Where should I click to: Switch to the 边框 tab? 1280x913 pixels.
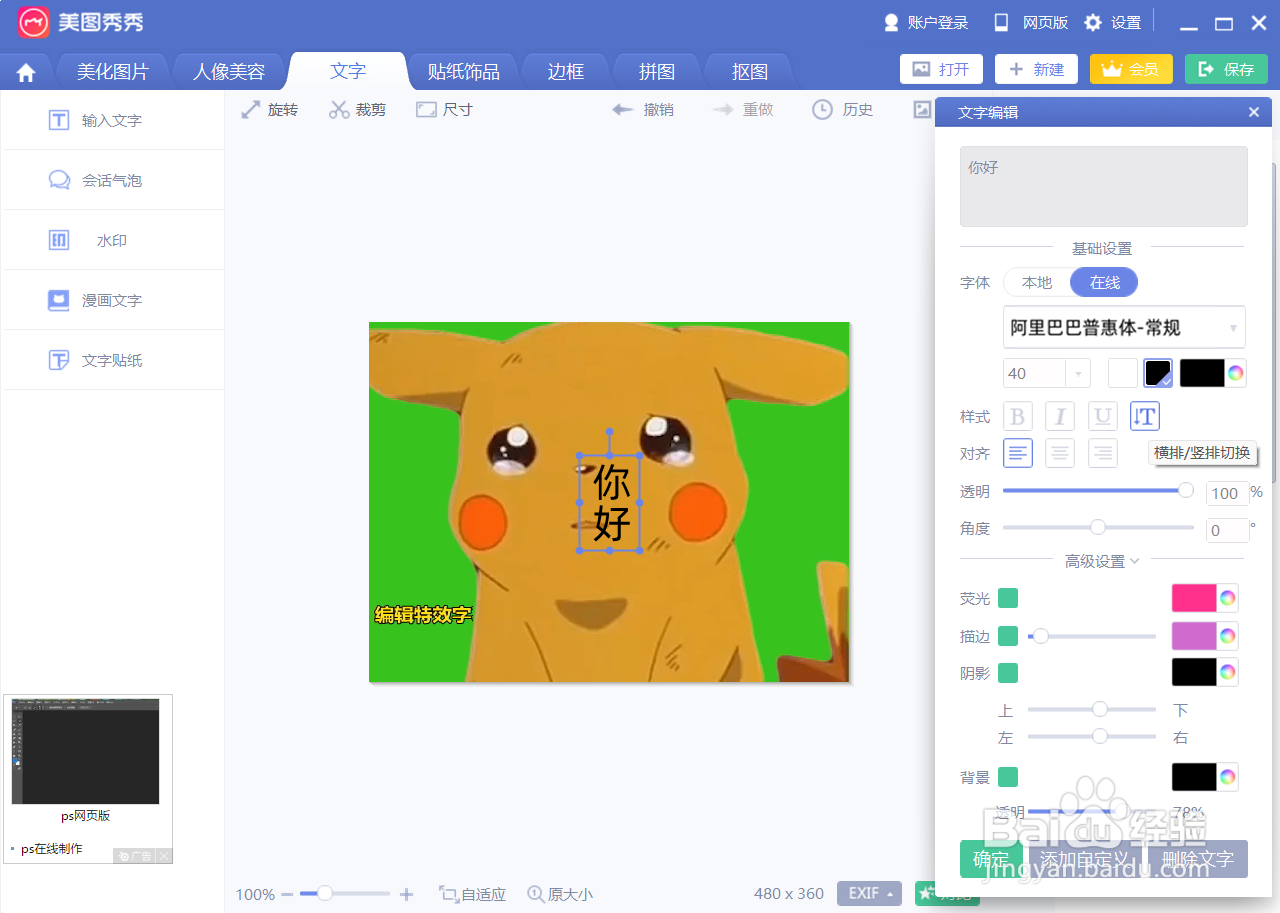tap(566, 71)
